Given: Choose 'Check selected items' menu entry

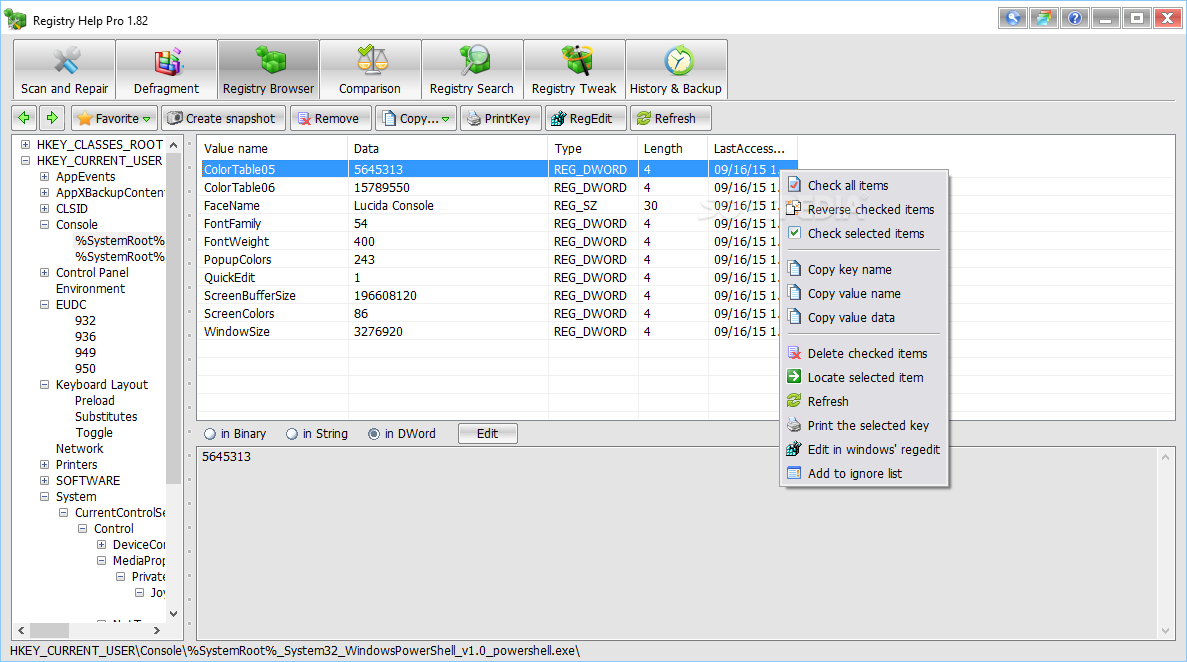Looking at the screenshot, I should pos(864,233).
